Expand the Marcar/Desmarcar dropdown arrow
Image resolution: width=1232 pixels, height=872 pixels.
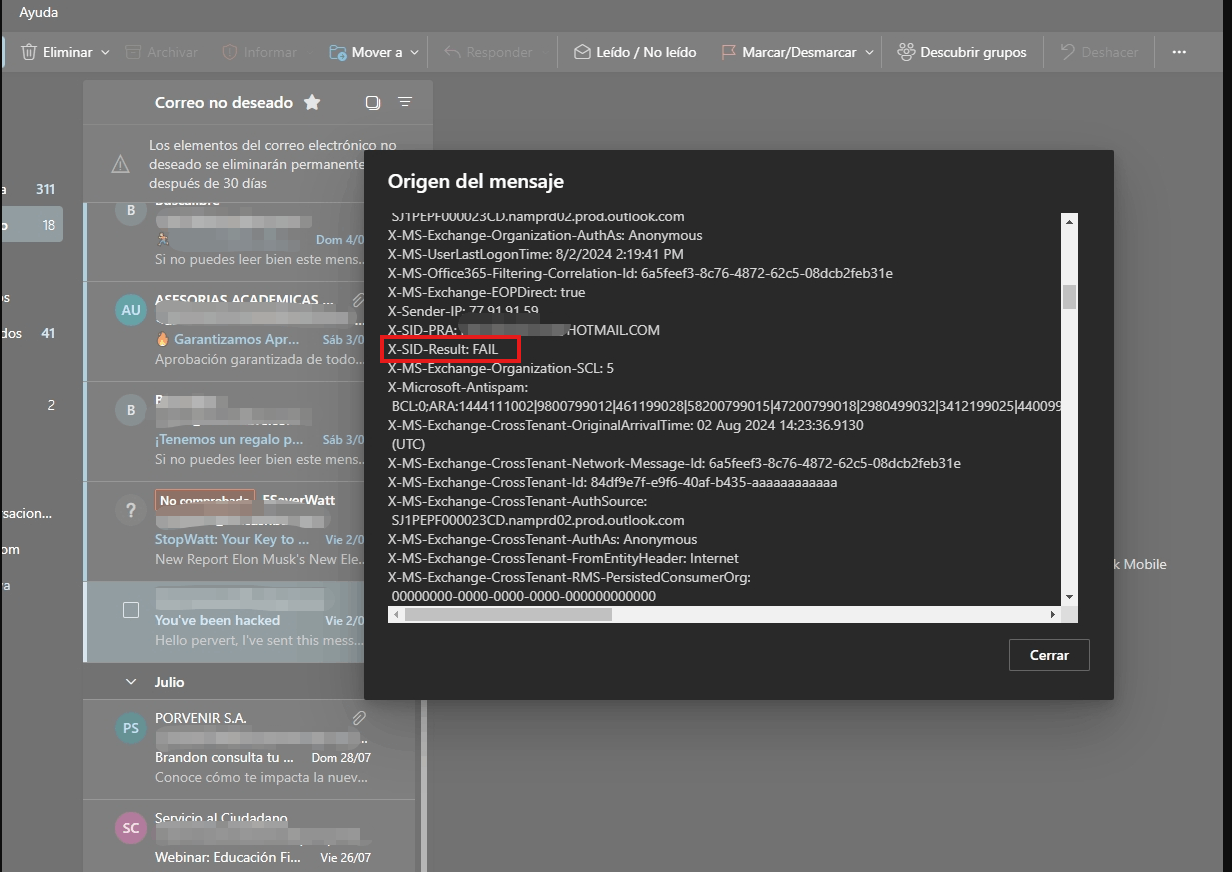coord(869,52)
